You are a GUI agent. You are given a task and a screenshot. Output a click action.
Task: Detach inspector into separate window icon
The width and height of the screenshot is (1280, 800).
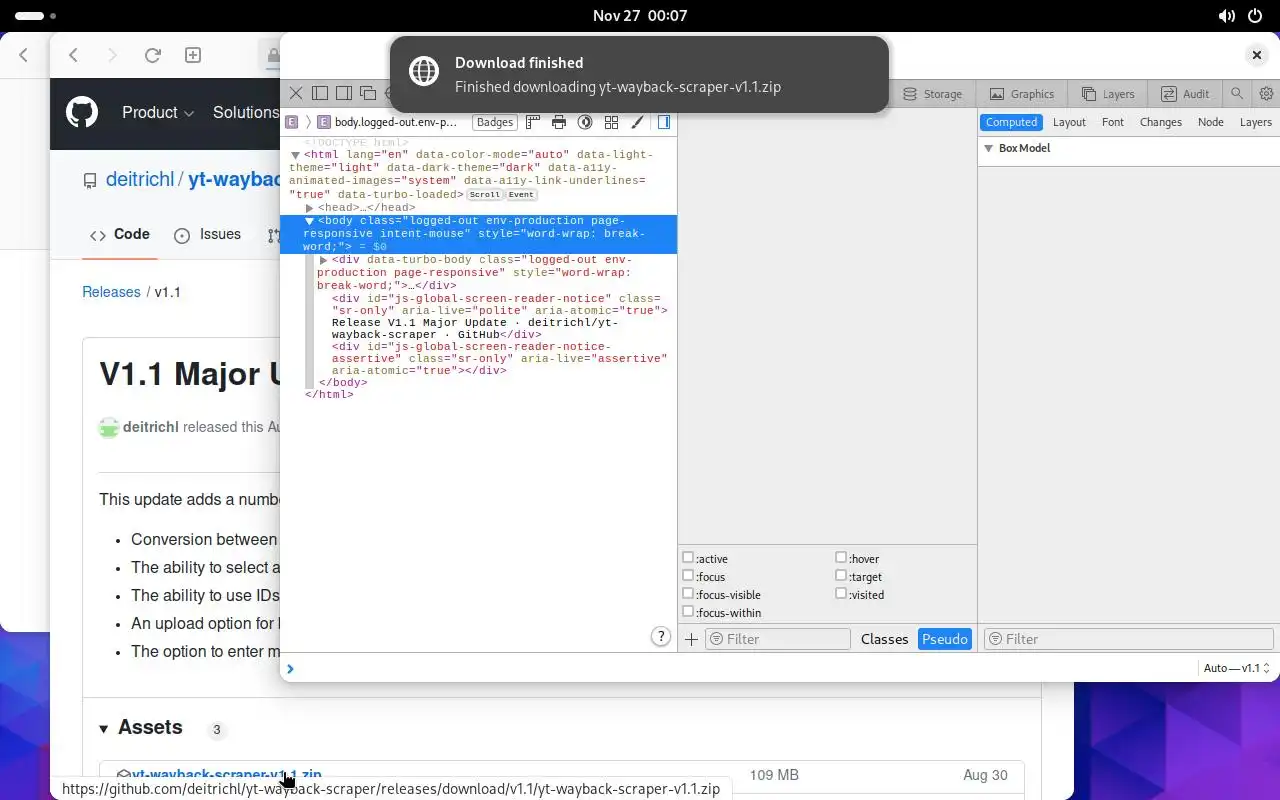tap(367, 93)
